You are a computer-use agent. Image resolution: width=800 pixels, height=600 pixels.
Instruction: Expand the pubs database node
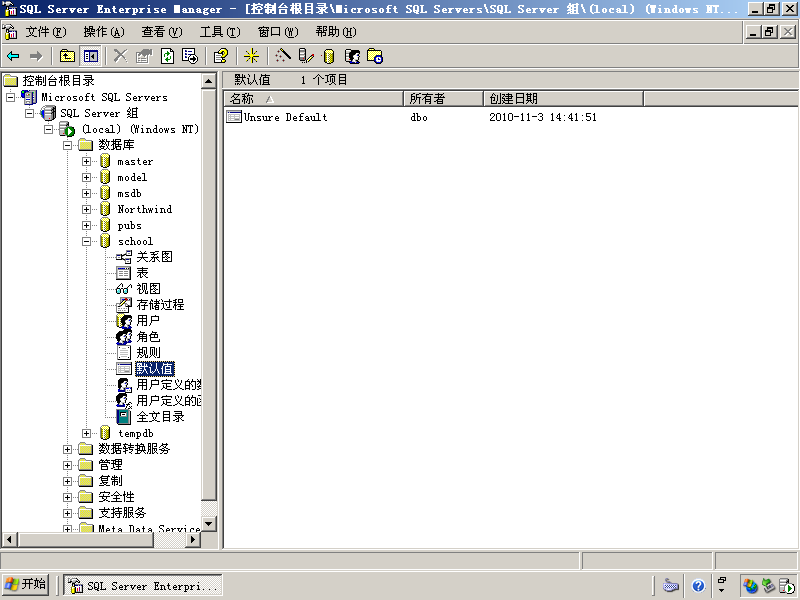(86, 226)
